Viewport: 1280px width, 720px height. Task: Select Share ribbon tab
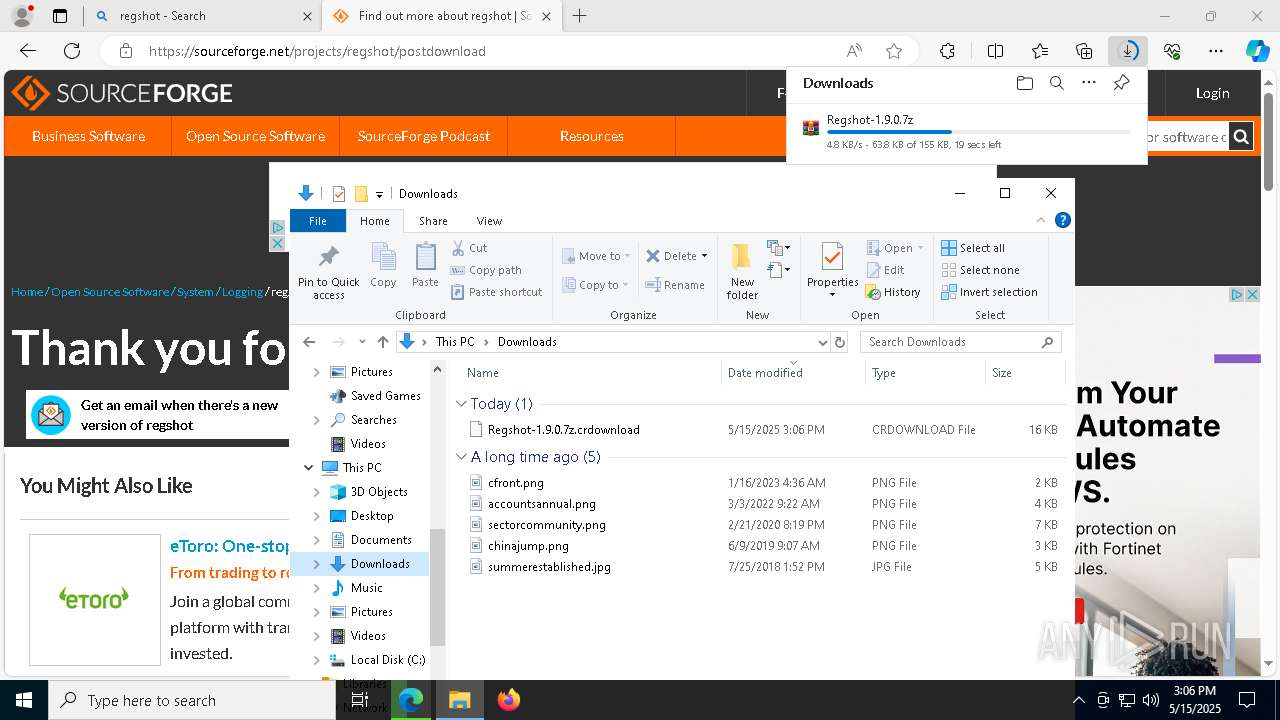pyautogui.click(x=433, y=221)
